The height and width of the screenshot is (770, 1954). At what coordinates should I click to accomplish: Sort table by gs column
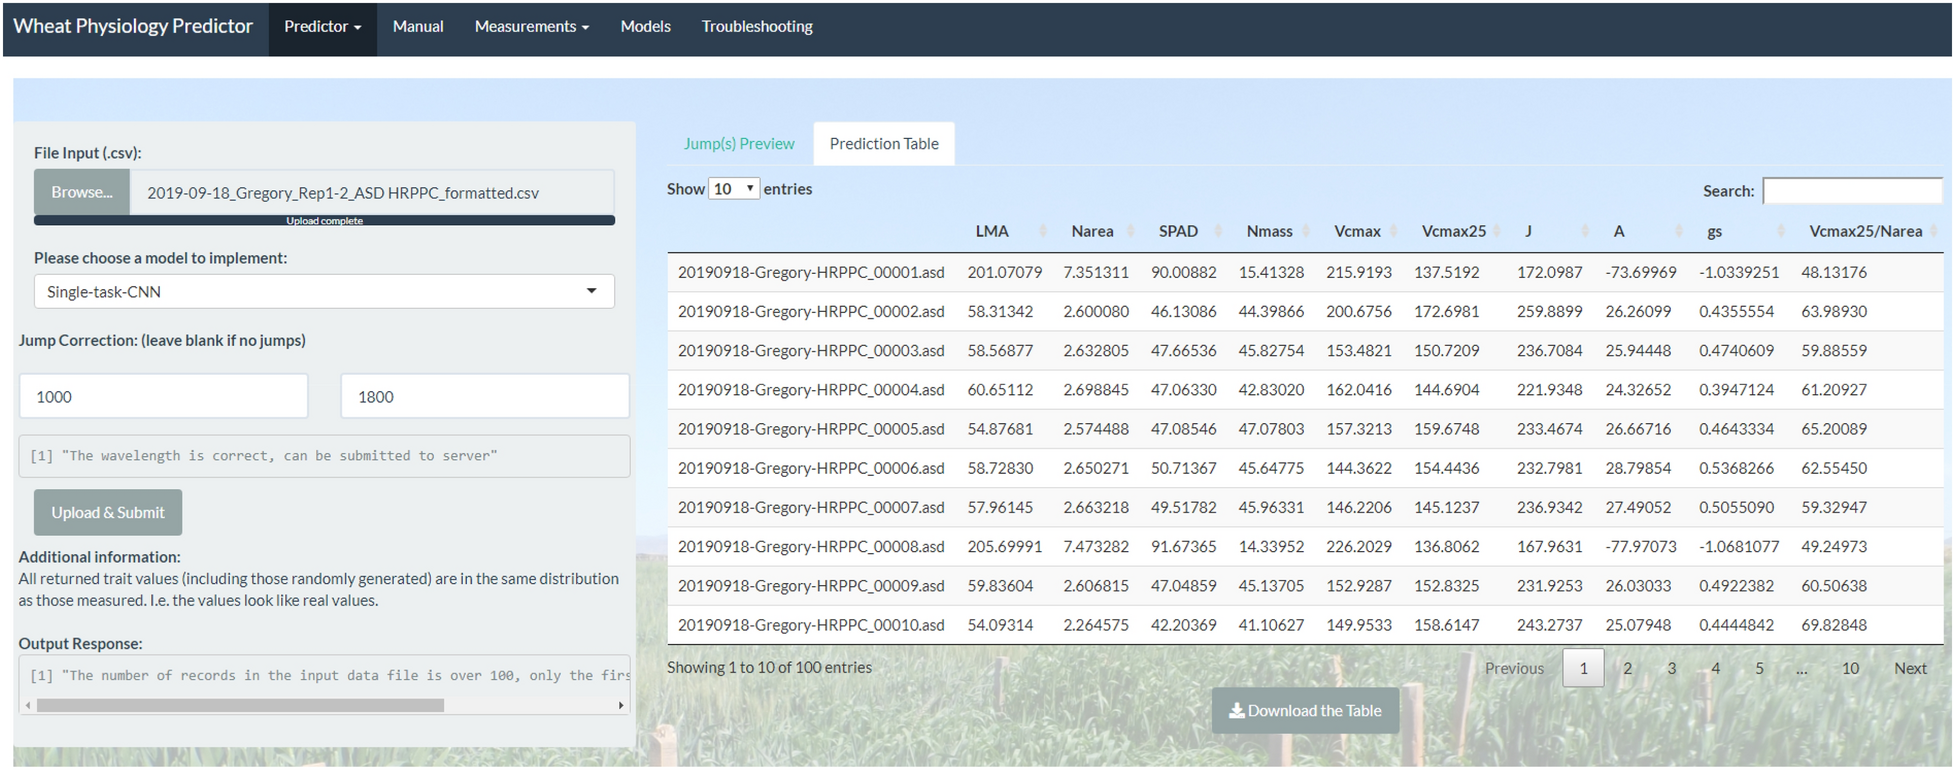pyautogui.click(x=1742, y=231)
